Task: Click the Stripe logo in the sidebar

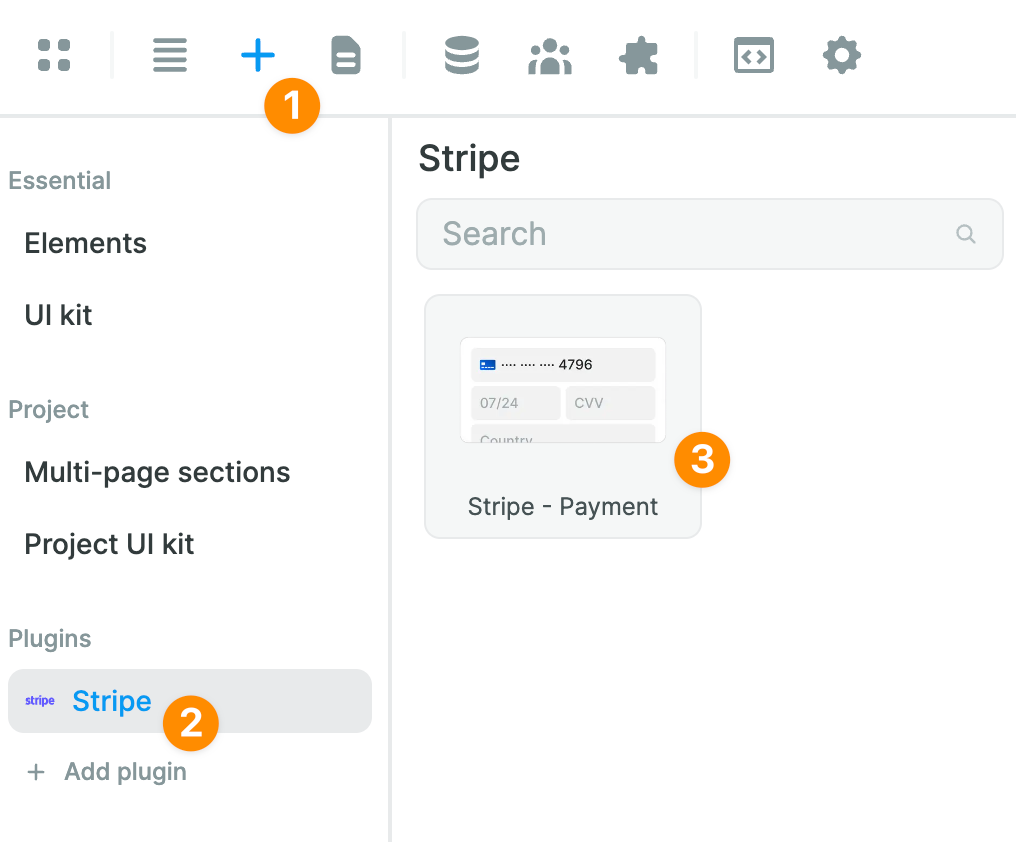Action: [x=40, y=701]
